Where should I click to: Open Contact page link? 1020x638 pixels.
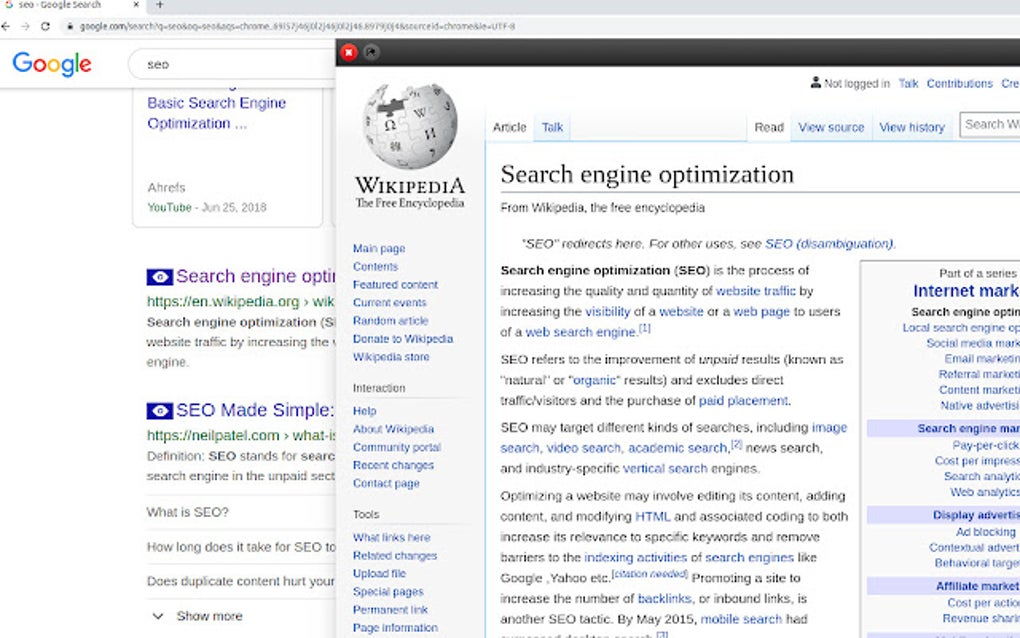point(386,483)
